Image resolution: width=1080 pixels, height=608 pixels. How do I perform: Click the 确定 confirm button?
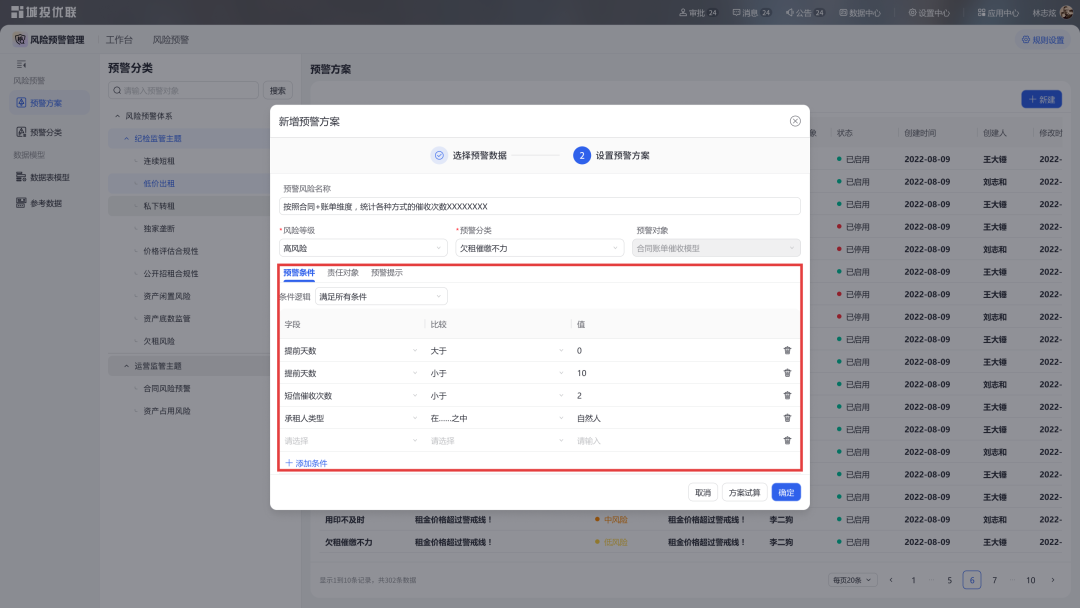tap(786, 492)
